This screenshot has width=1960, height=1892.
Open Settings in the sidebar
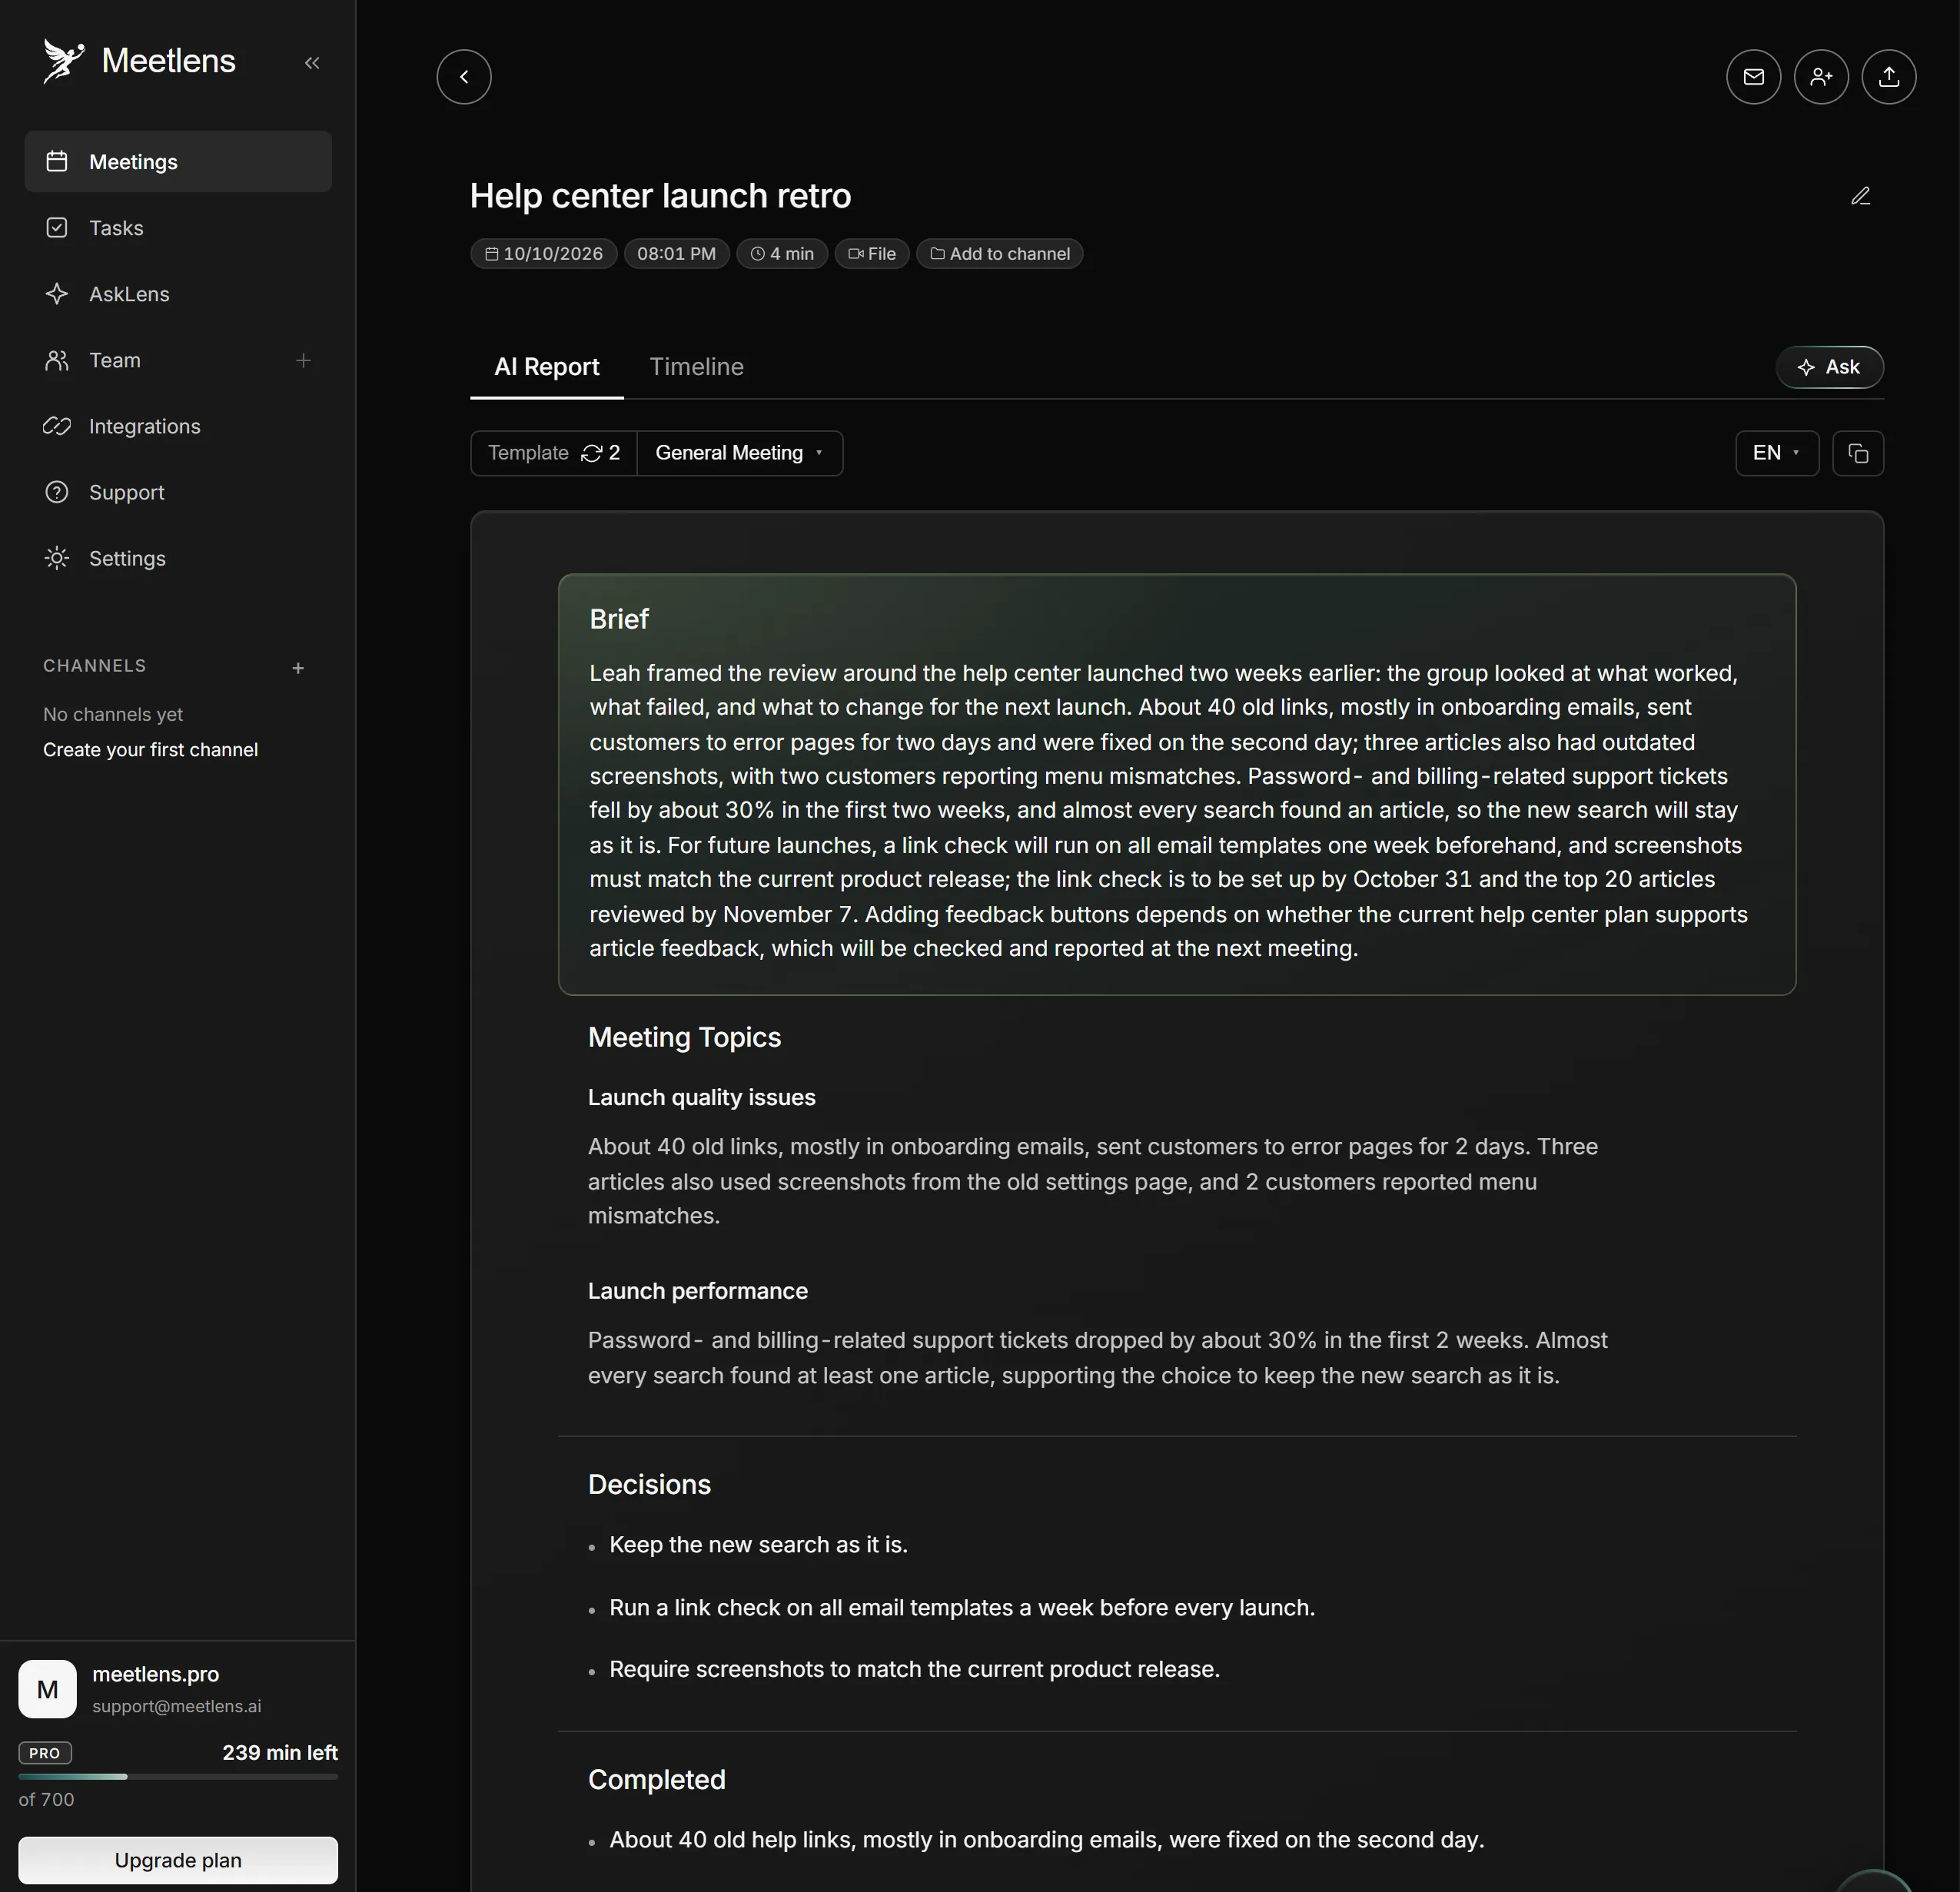click(x=178, y=557)
